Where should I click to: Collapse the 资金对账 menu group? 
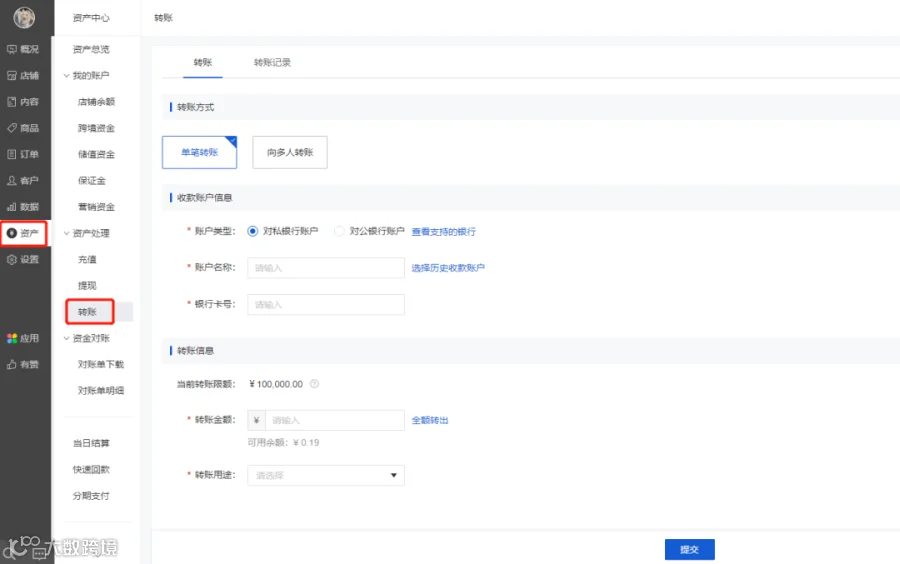[x=67, y=338]
